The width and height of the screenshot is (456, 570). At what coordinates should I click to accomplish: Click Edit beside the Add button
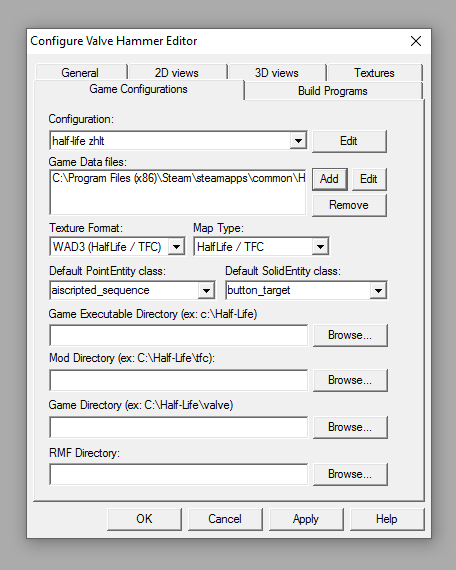[369, 179]
